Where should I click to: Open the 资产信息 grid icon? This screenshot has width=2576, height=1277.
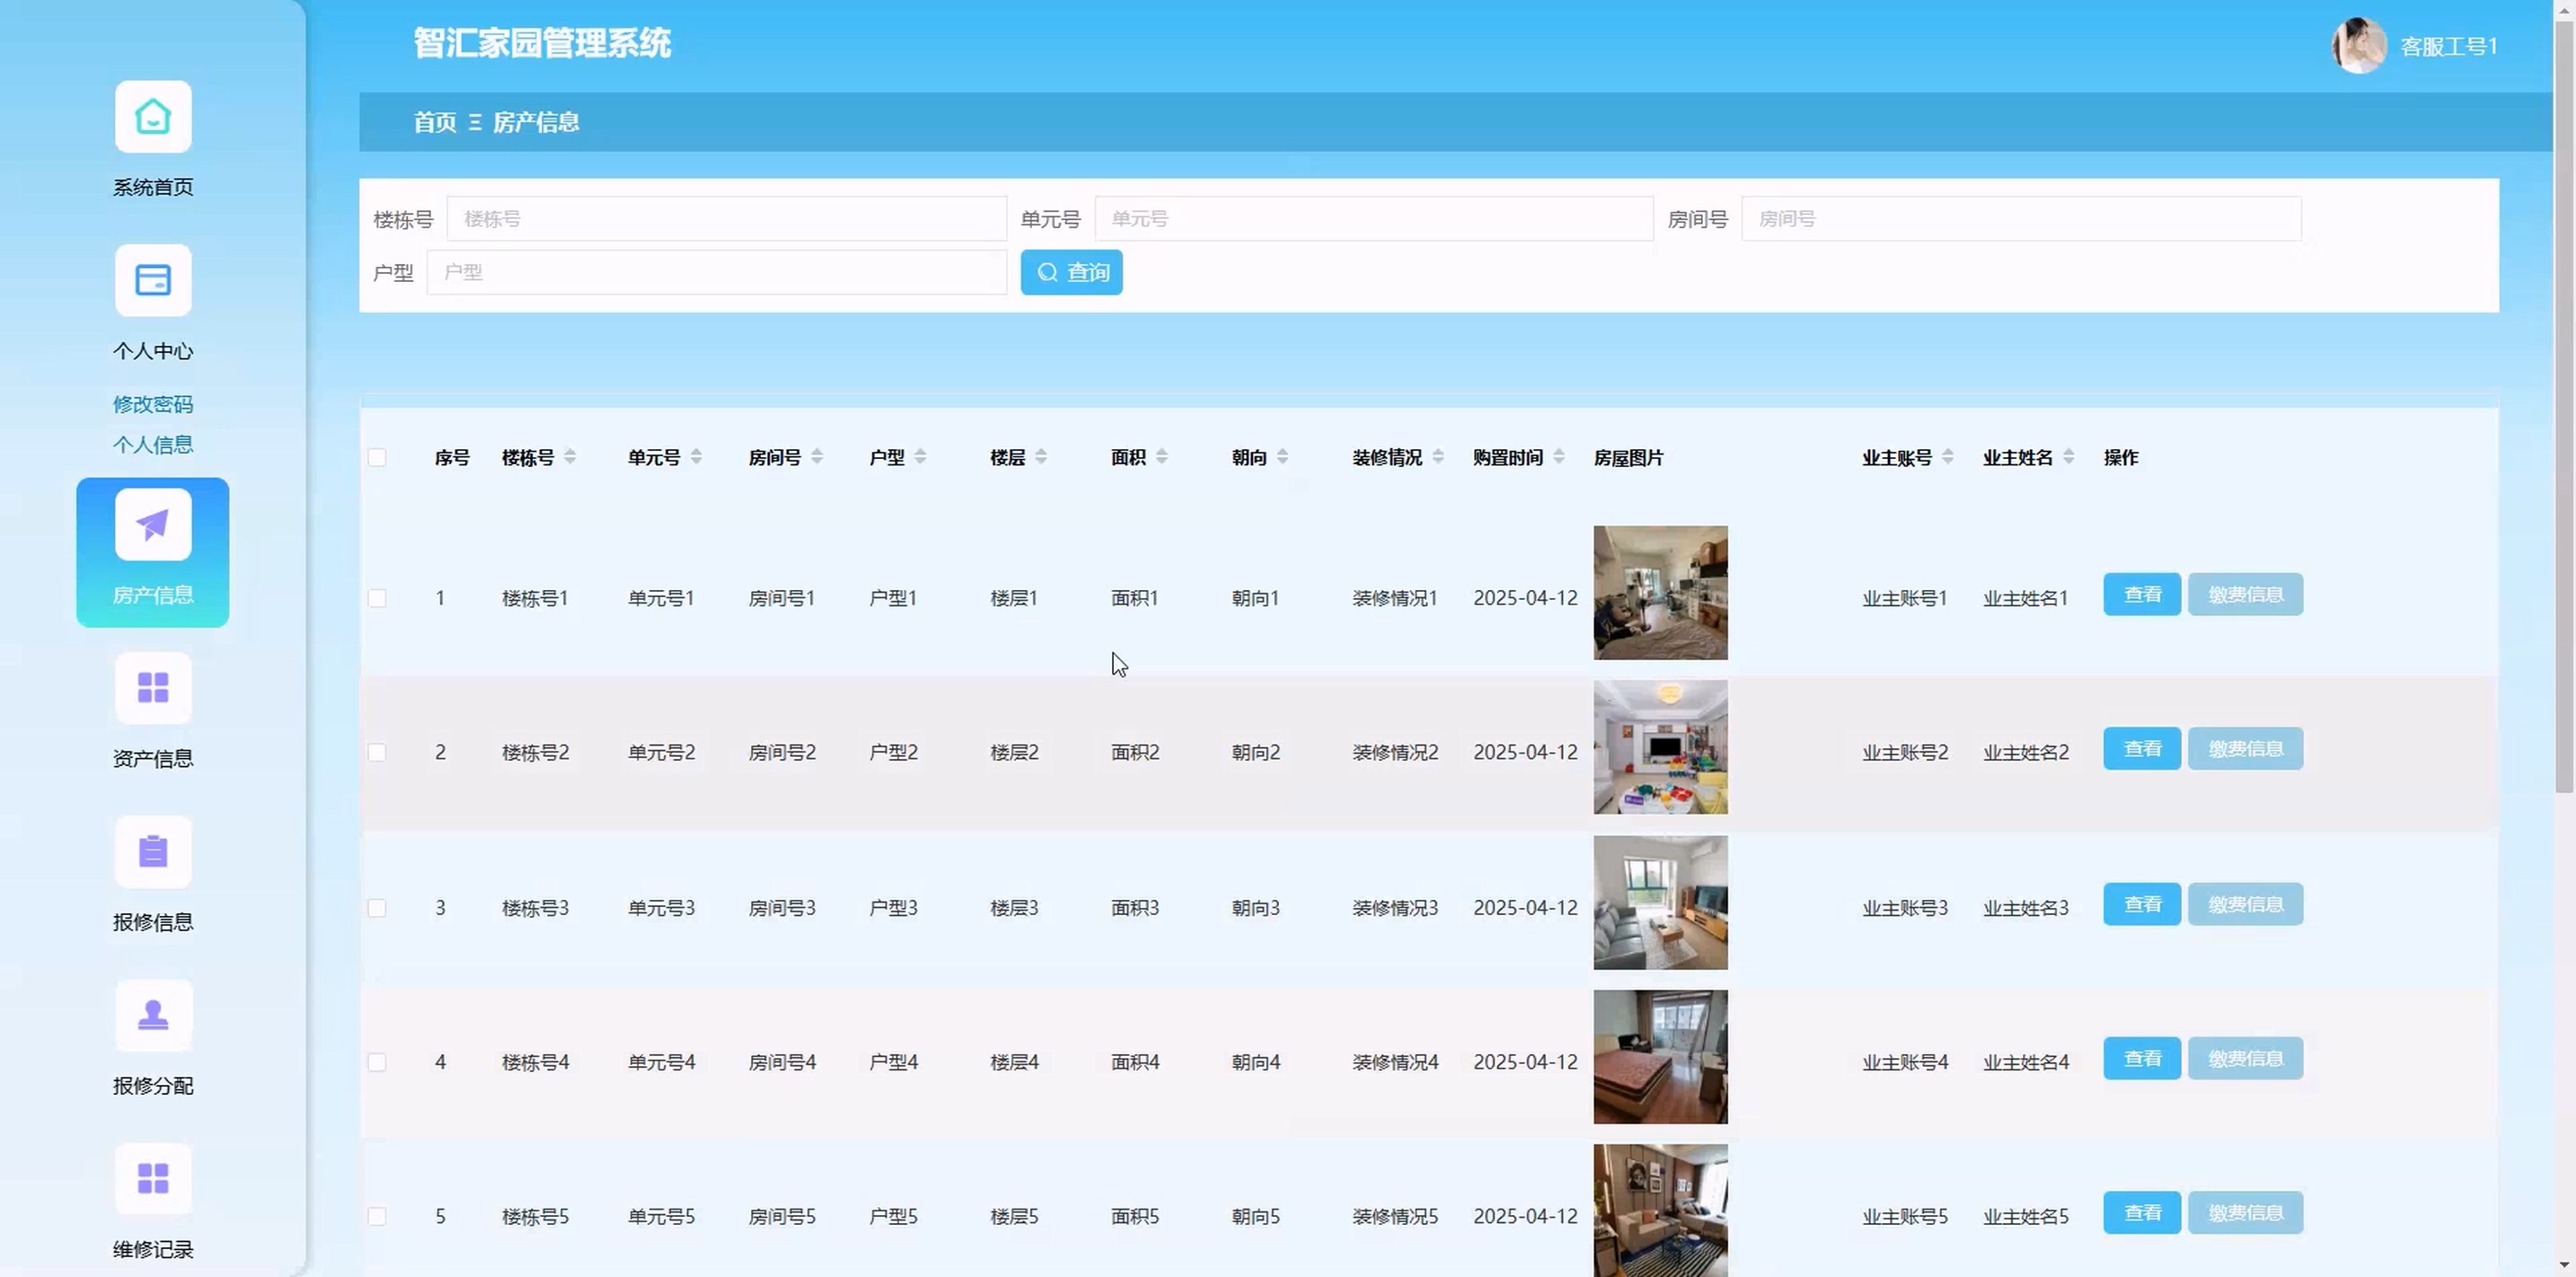coord(152,688)
